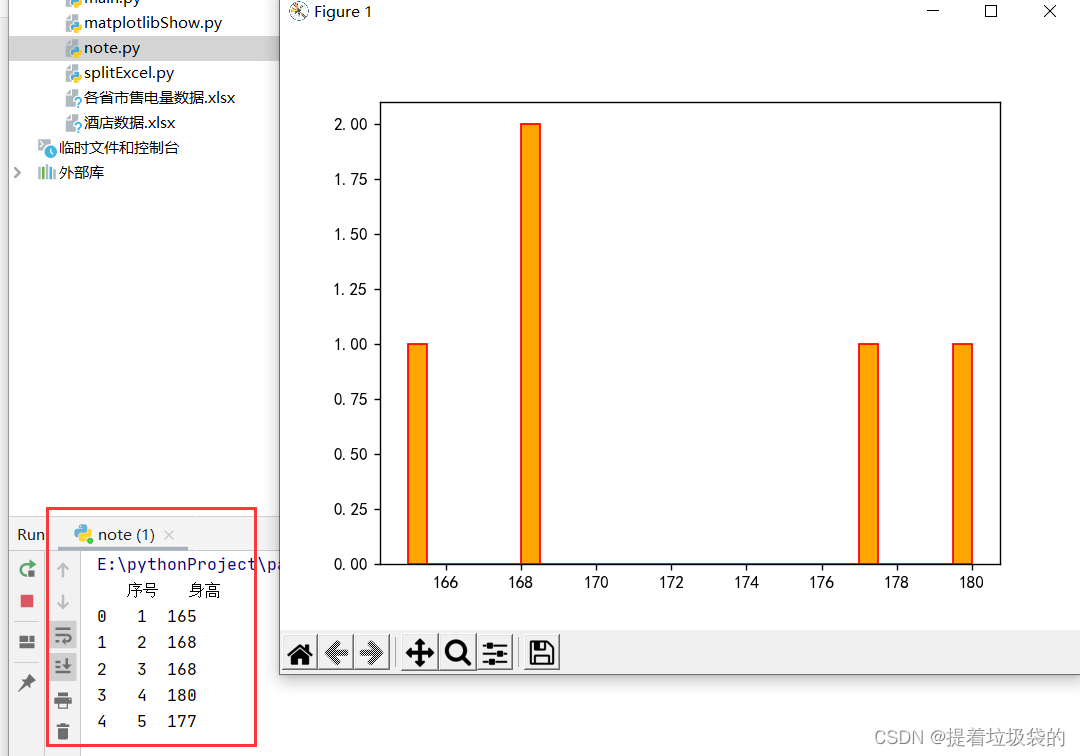Click the matplotlib Figure 1 window icon

click(x=298, y=12)
